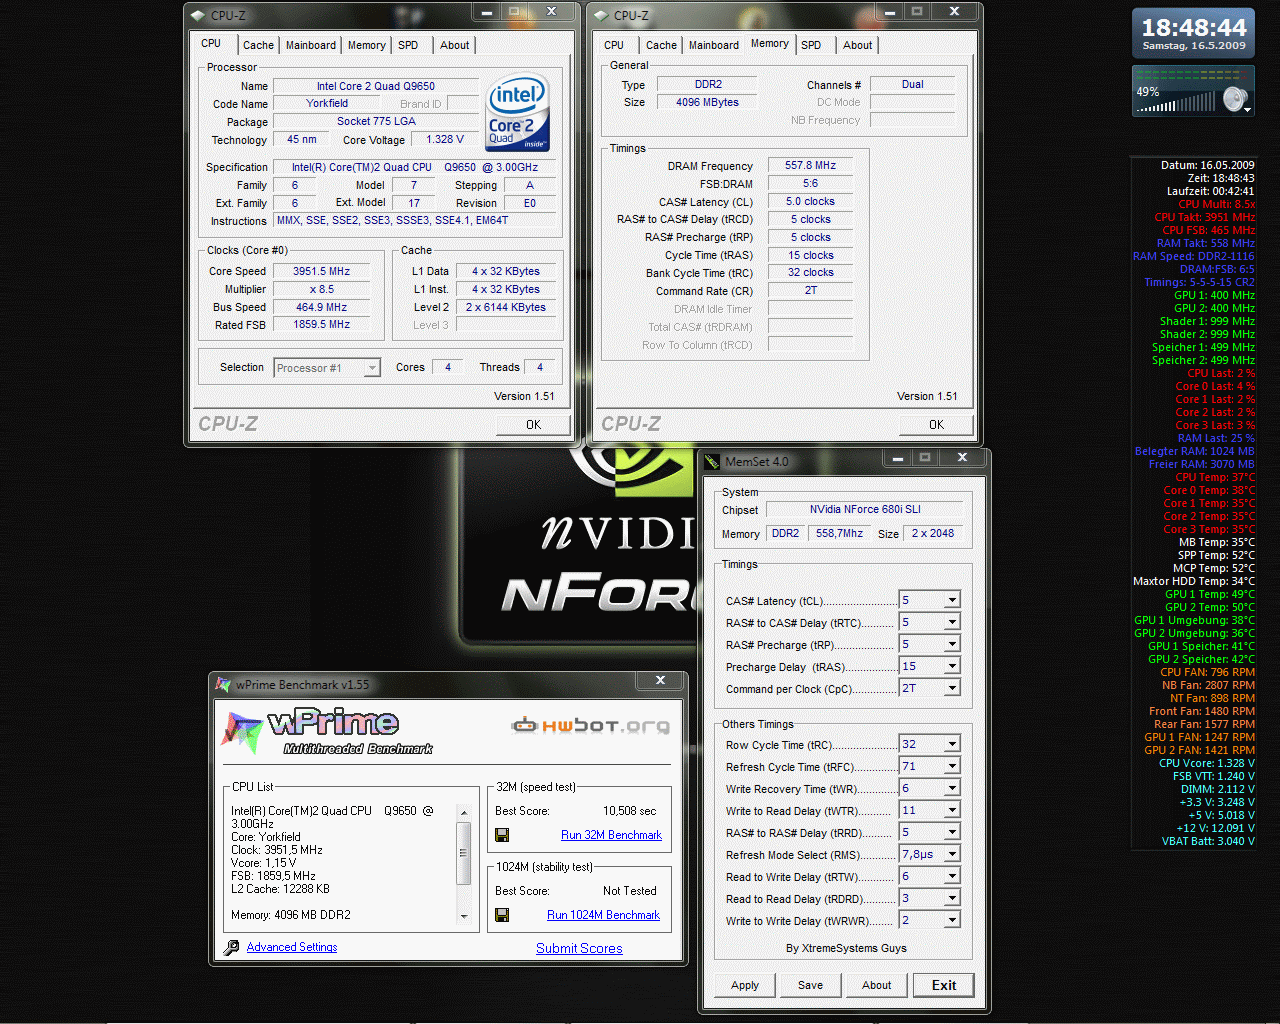The image size is (1280, 1024).
Task: Click the FSB:DRAM value 5:6
Action: (810, 183)
